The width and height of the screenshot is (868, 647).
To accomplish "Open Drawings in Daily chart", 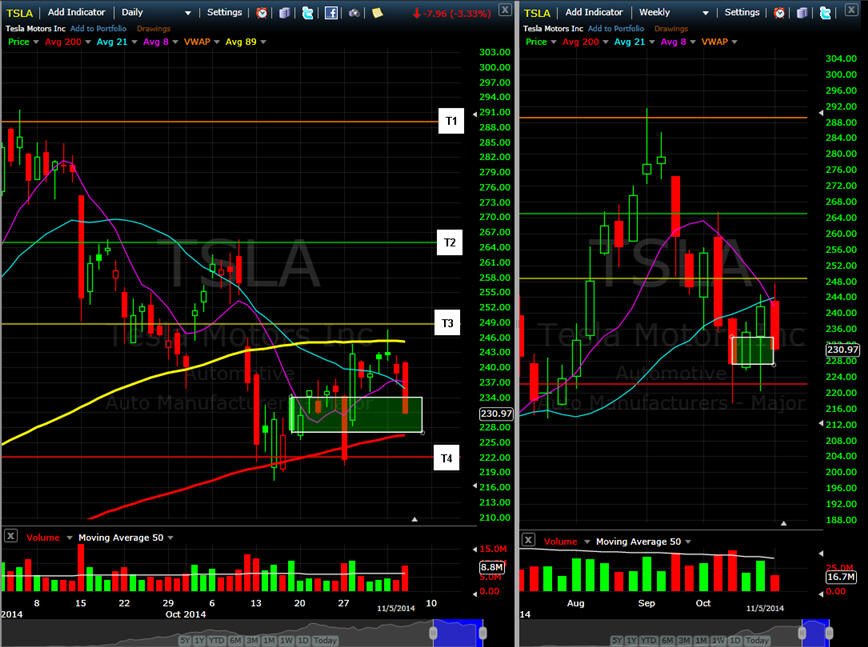I will [x=153, y=28].
